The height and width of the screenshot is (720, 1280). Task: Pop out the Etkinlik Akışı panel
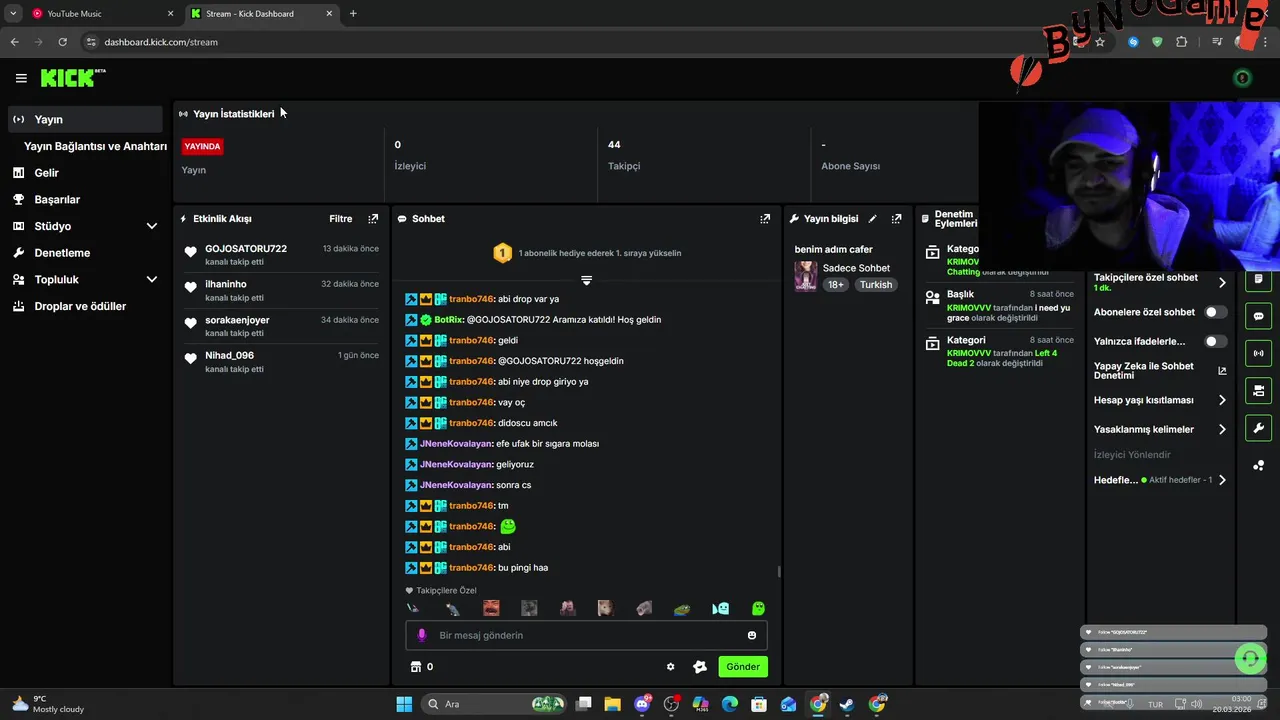[373, 219]
